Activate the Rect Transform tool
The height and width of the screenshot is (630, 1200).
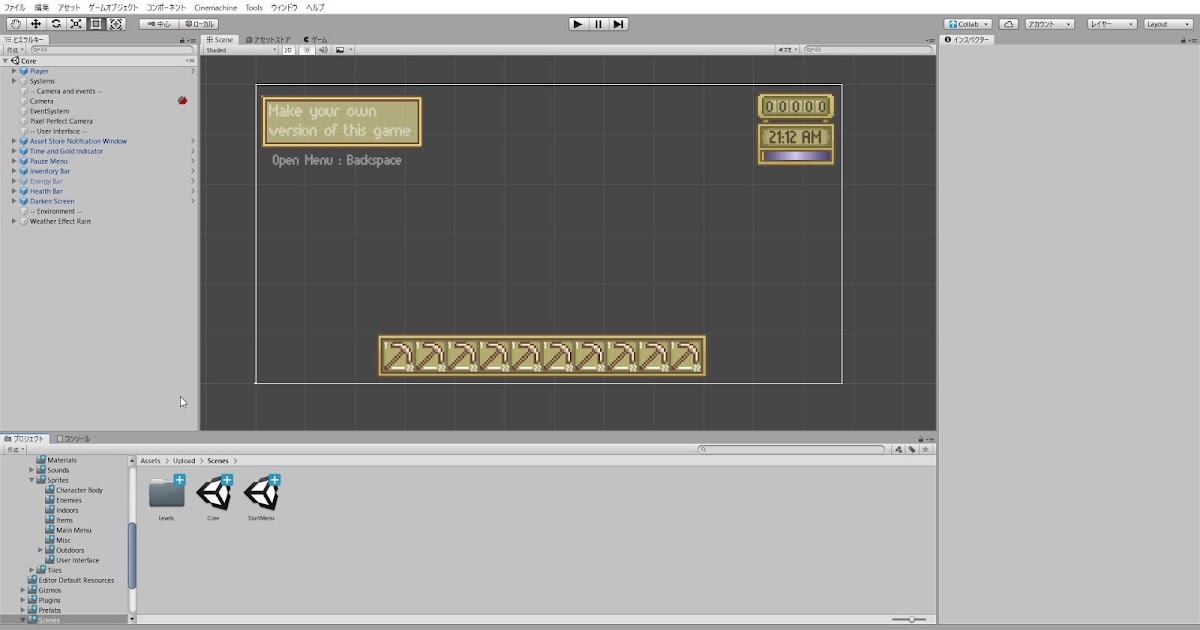(x=96, y=24)
